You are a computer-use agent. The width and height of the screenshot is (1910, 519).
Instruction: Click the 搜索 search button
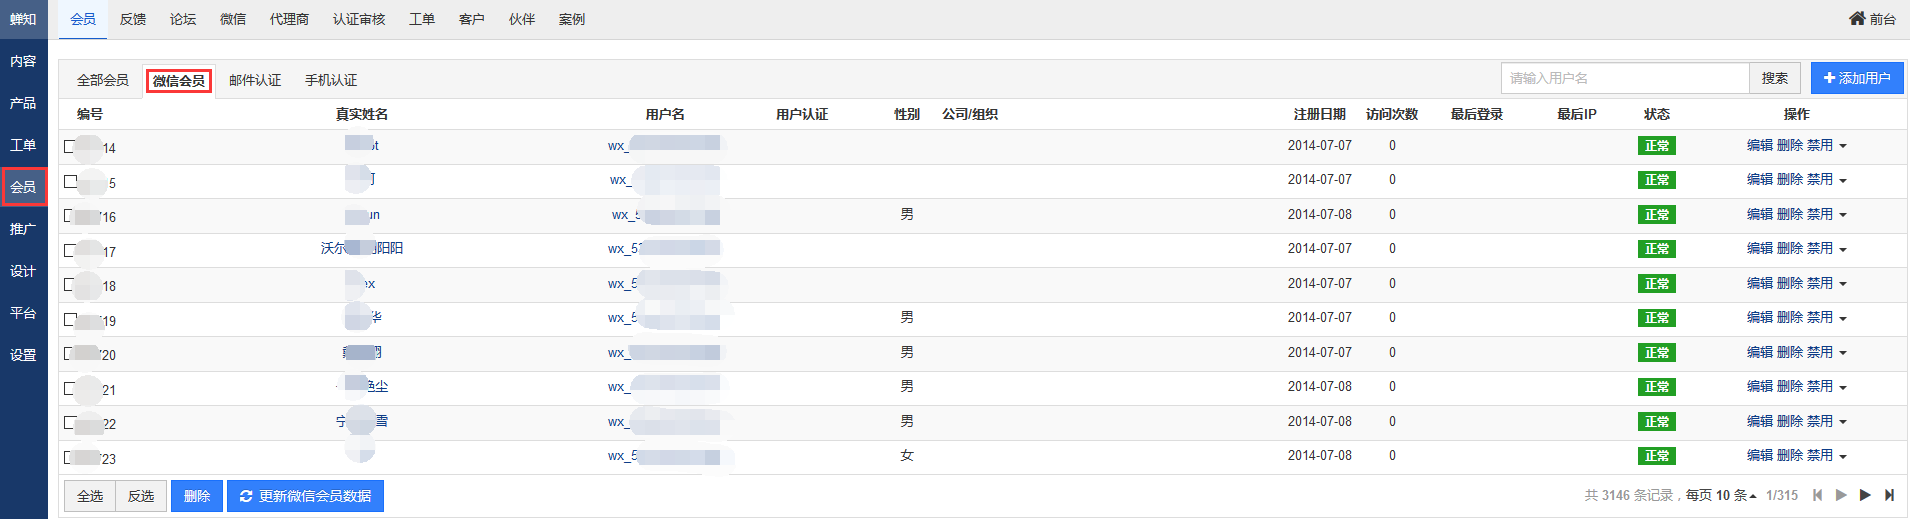pyautogui.click(x=1775, y=78)
